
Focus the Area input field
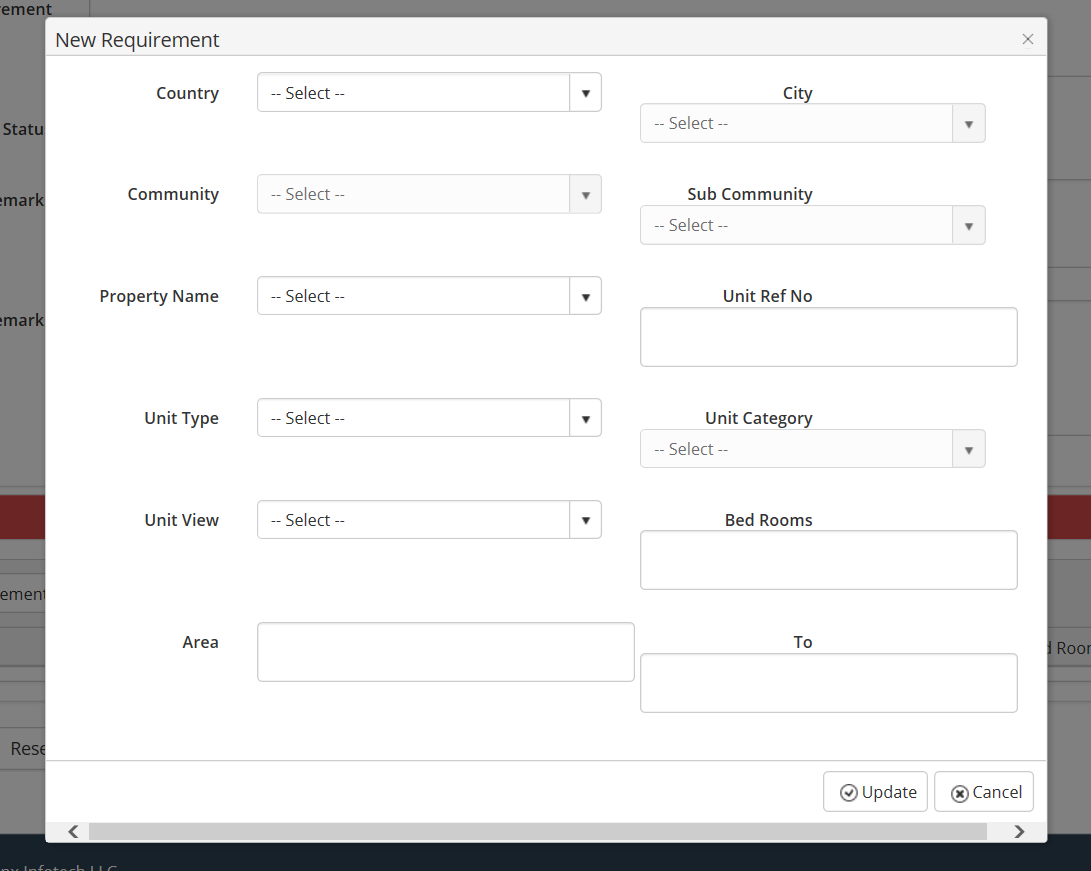coord(445,653)
